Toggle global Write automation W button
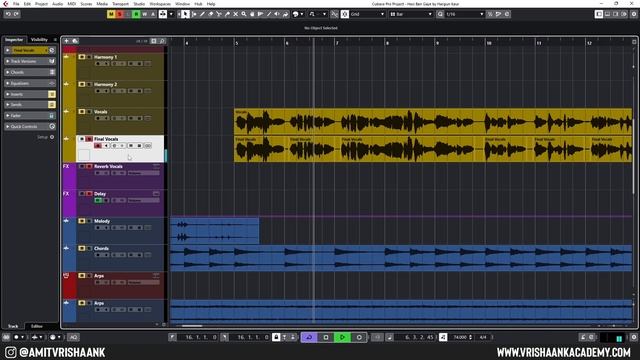Image resolution: width=640 pixels, height=360 pixels. point(144,14)
